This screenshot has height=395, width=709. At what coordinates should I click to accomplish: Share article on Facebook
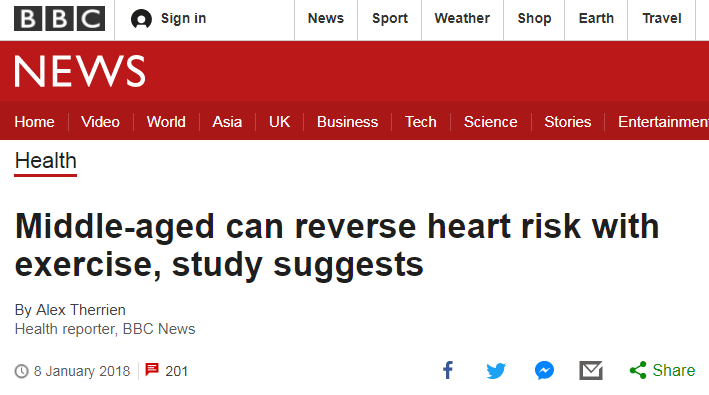coord(448,370)
